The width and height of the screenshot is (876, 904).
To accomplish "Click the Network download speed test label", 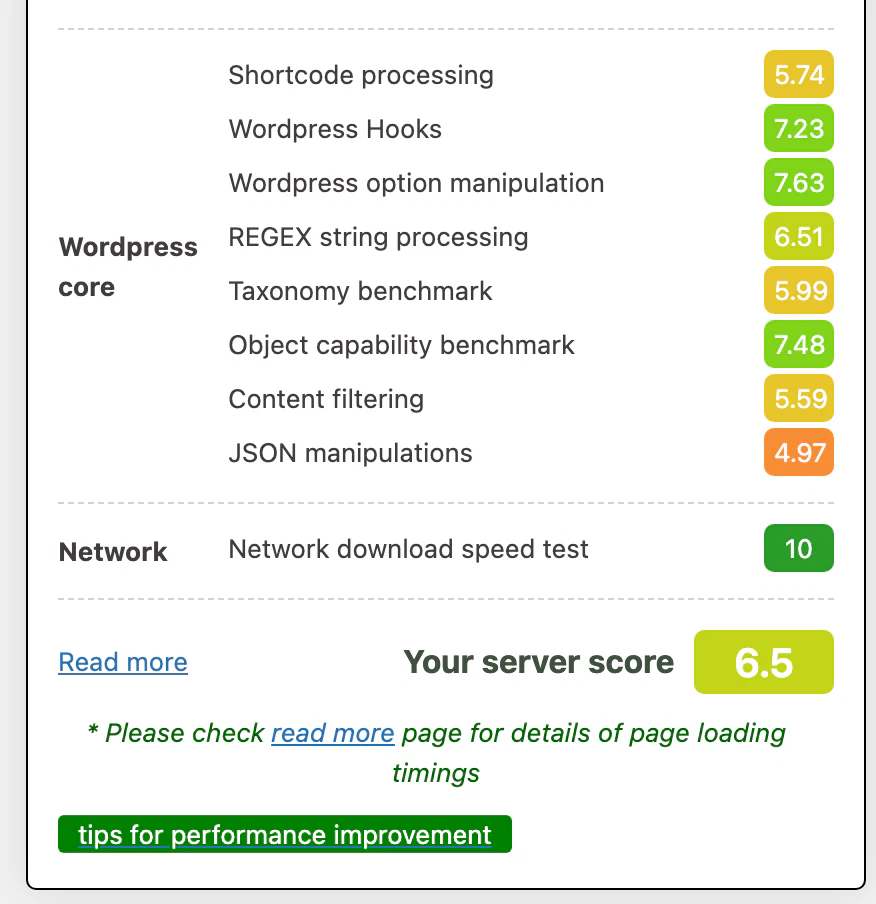I will tap(408, 549).
